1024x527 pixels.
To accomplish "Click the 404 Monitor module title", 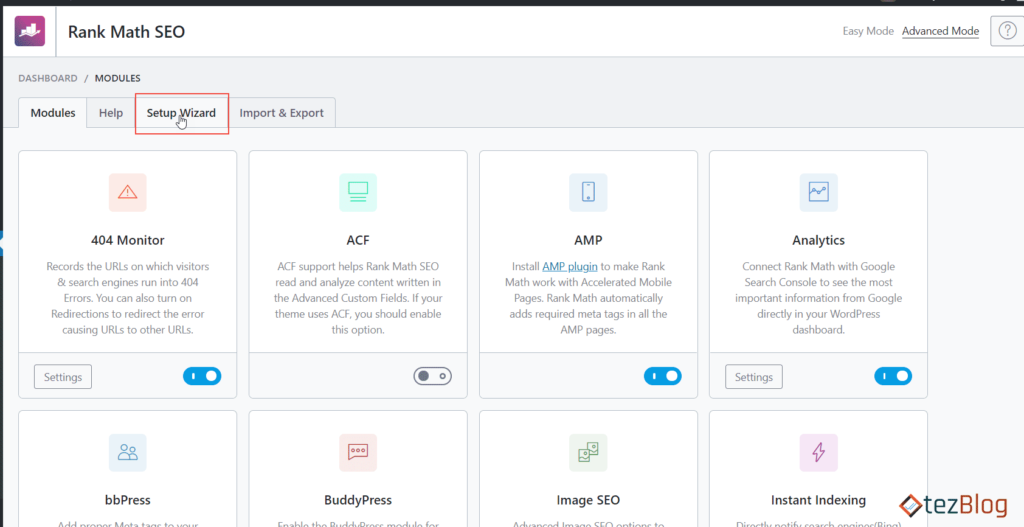I will 128,240.
